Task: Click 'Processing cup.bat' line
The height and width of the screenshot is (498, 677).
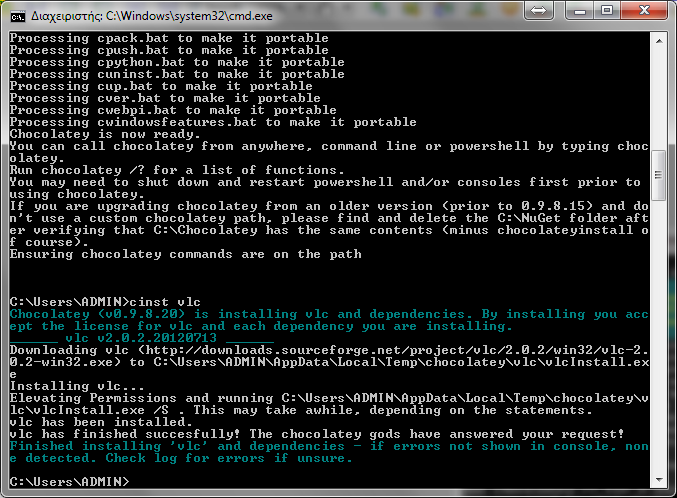Action: coord(161,86)
